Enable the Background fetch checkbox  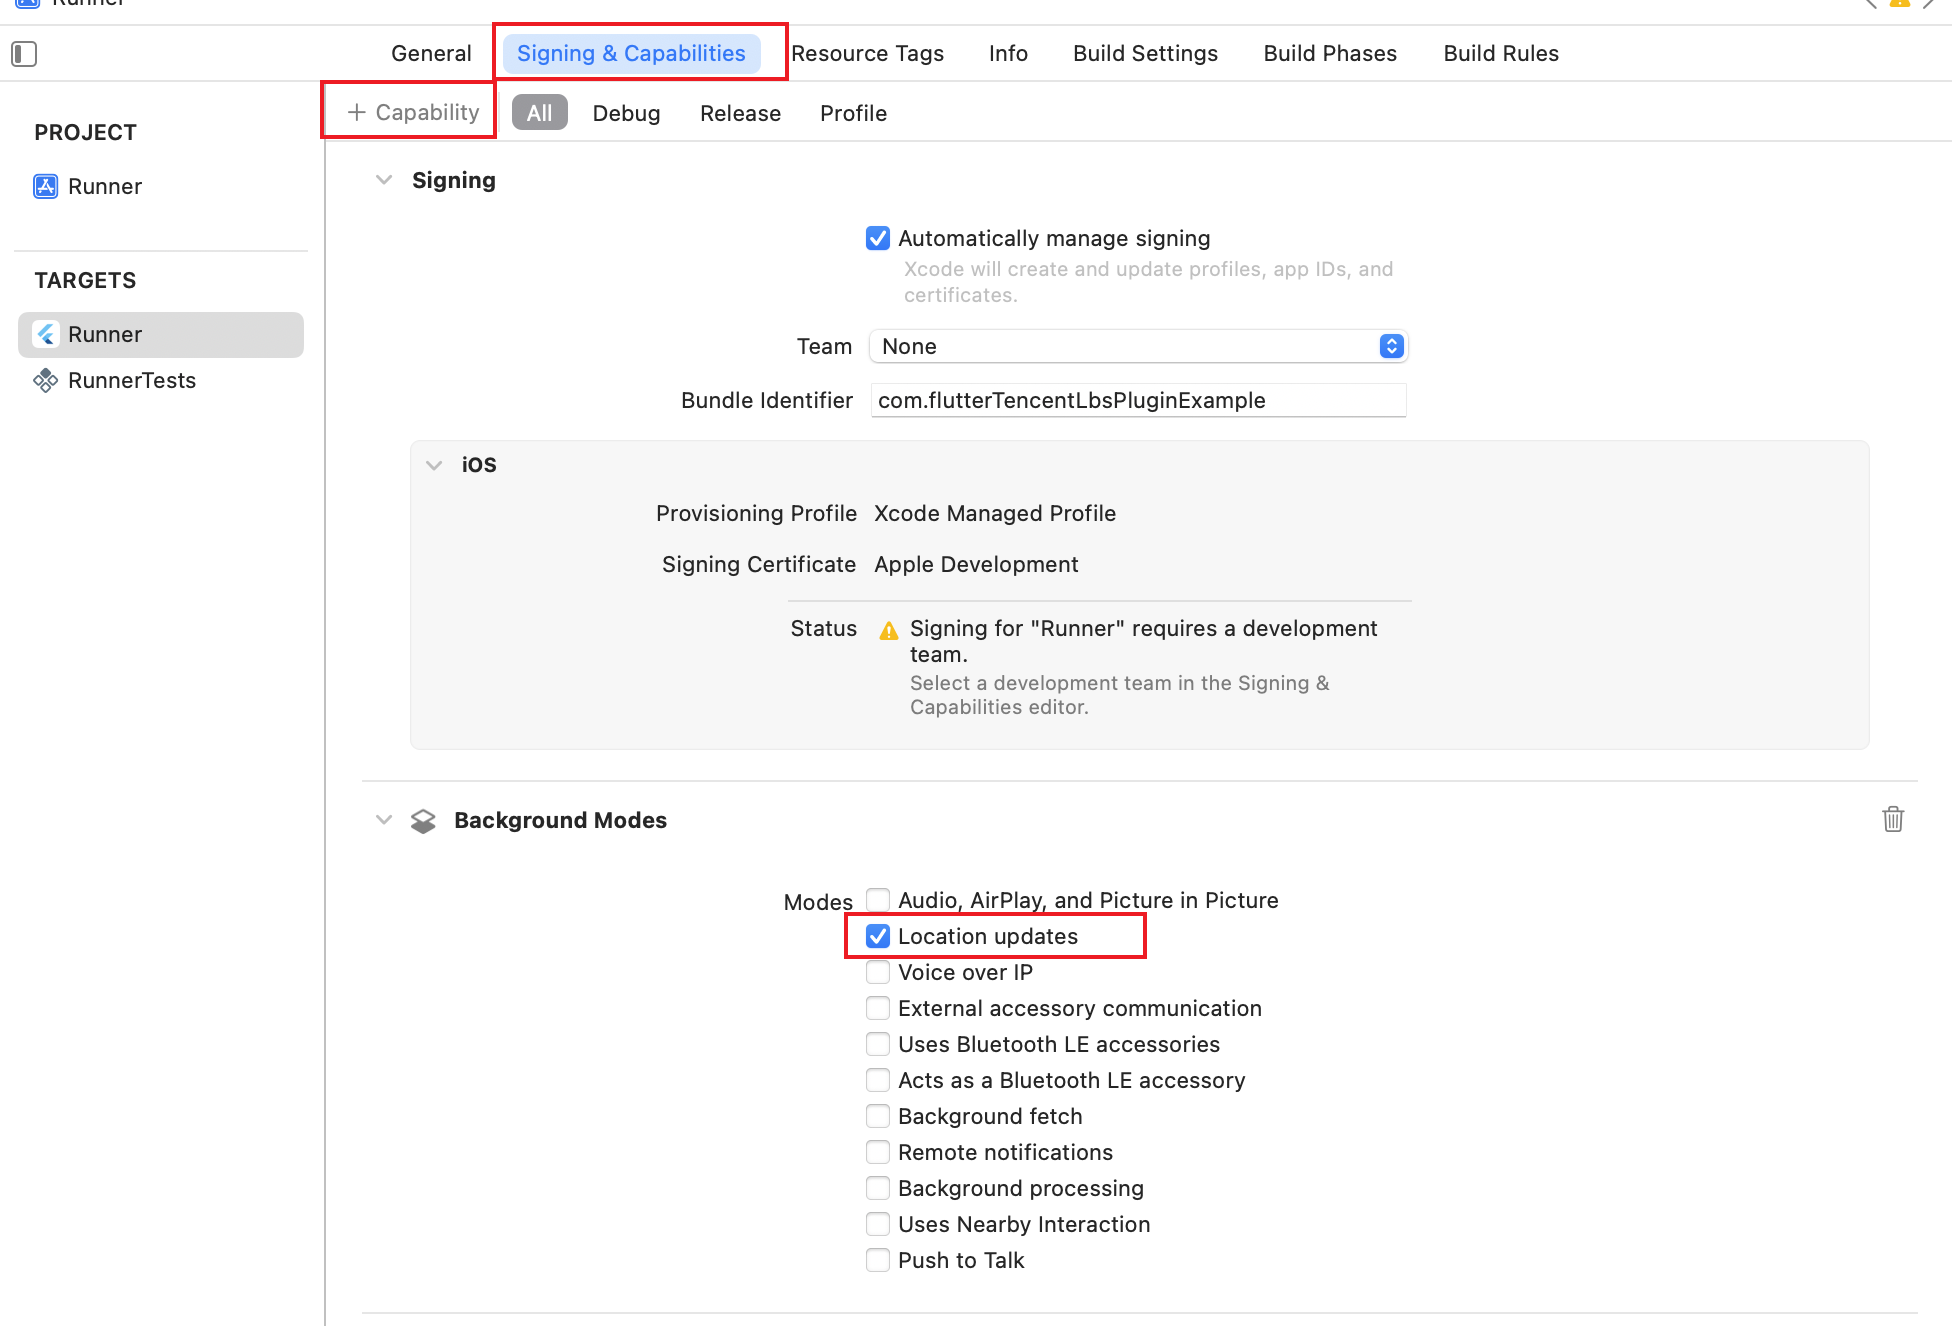click(x=878, y=1117)
